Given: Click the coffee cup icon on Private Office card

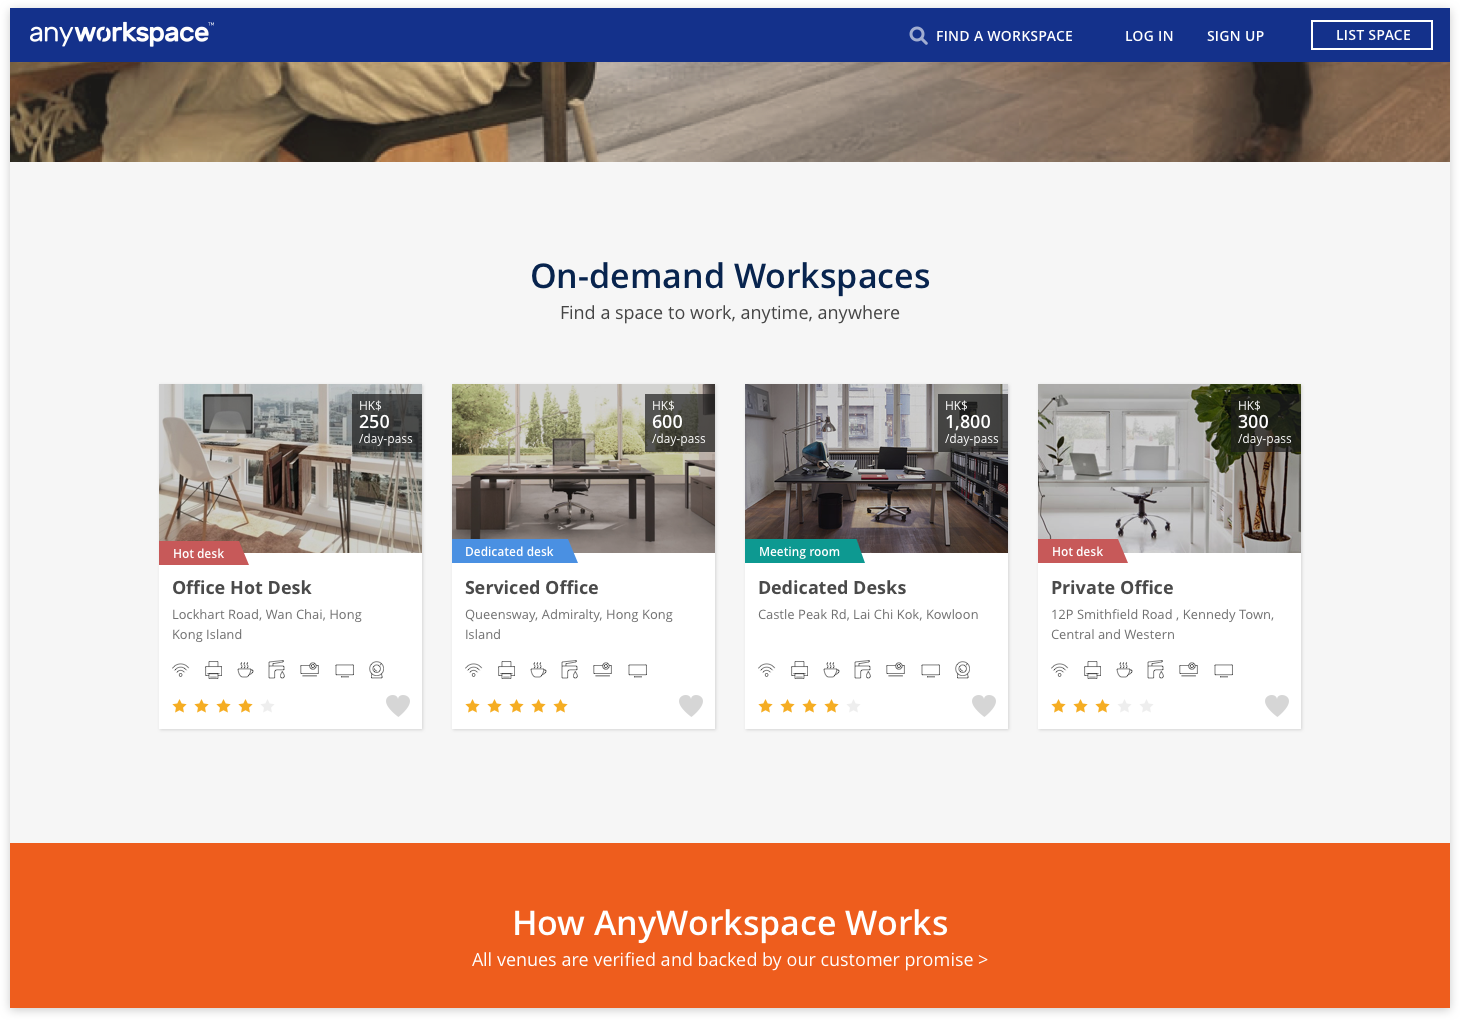Looking at the screenshot, I should click(1124, 670).
